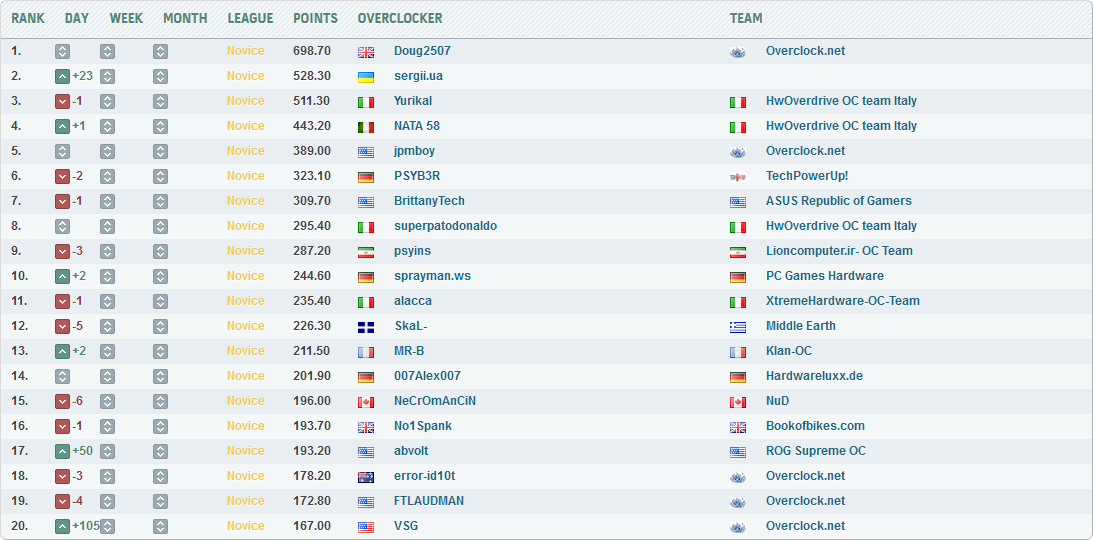
Task: Sort by the POINTS column header
Action: pyautogui.click(x=315, y=18)
